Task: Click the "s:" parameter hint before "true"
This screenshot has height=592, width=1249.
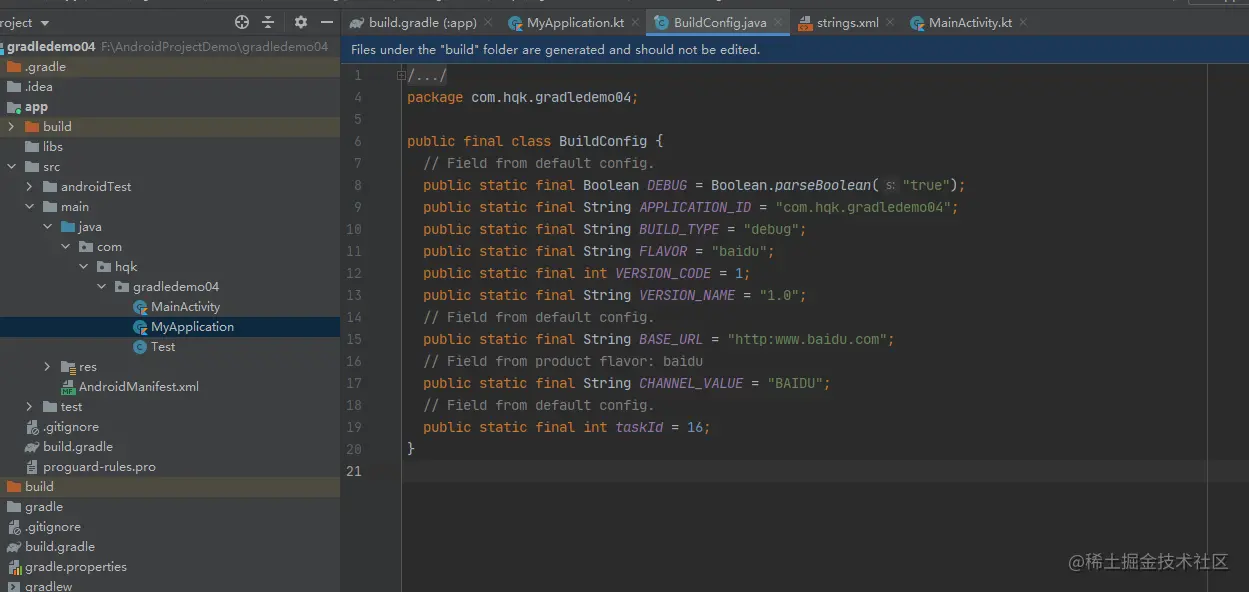Action: click(890, 186)
